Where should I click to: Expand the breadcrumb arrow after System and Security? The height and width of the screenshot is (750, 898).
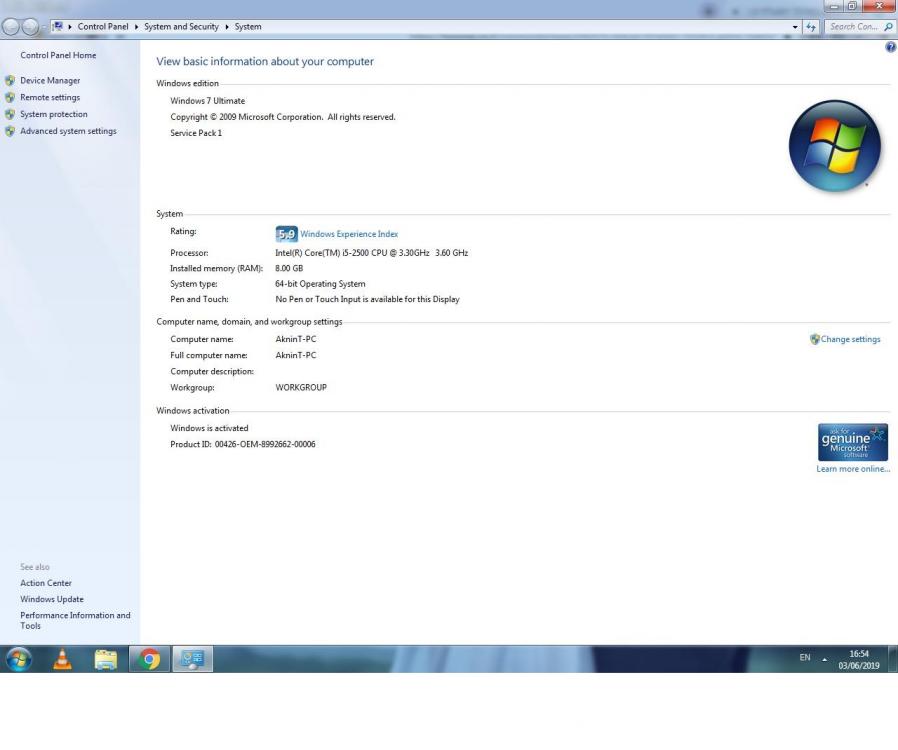click(x=227, y=27)
